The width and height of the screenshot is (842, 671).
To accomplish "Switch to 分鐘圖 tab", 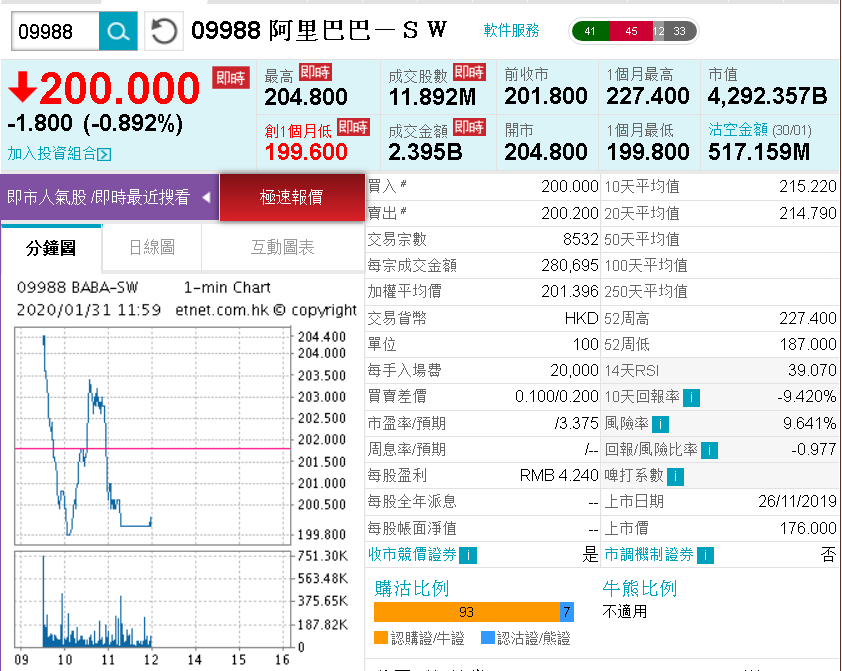I will (51, 248).
